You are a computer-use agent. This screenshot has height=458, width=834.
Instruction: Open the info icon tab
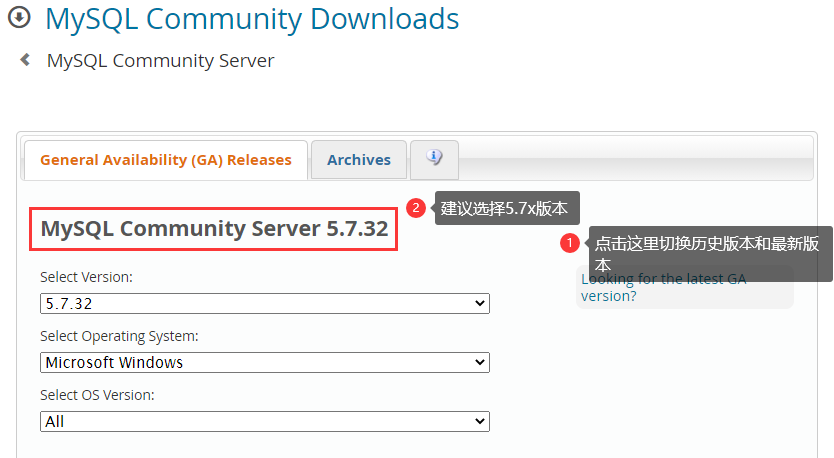435,159
